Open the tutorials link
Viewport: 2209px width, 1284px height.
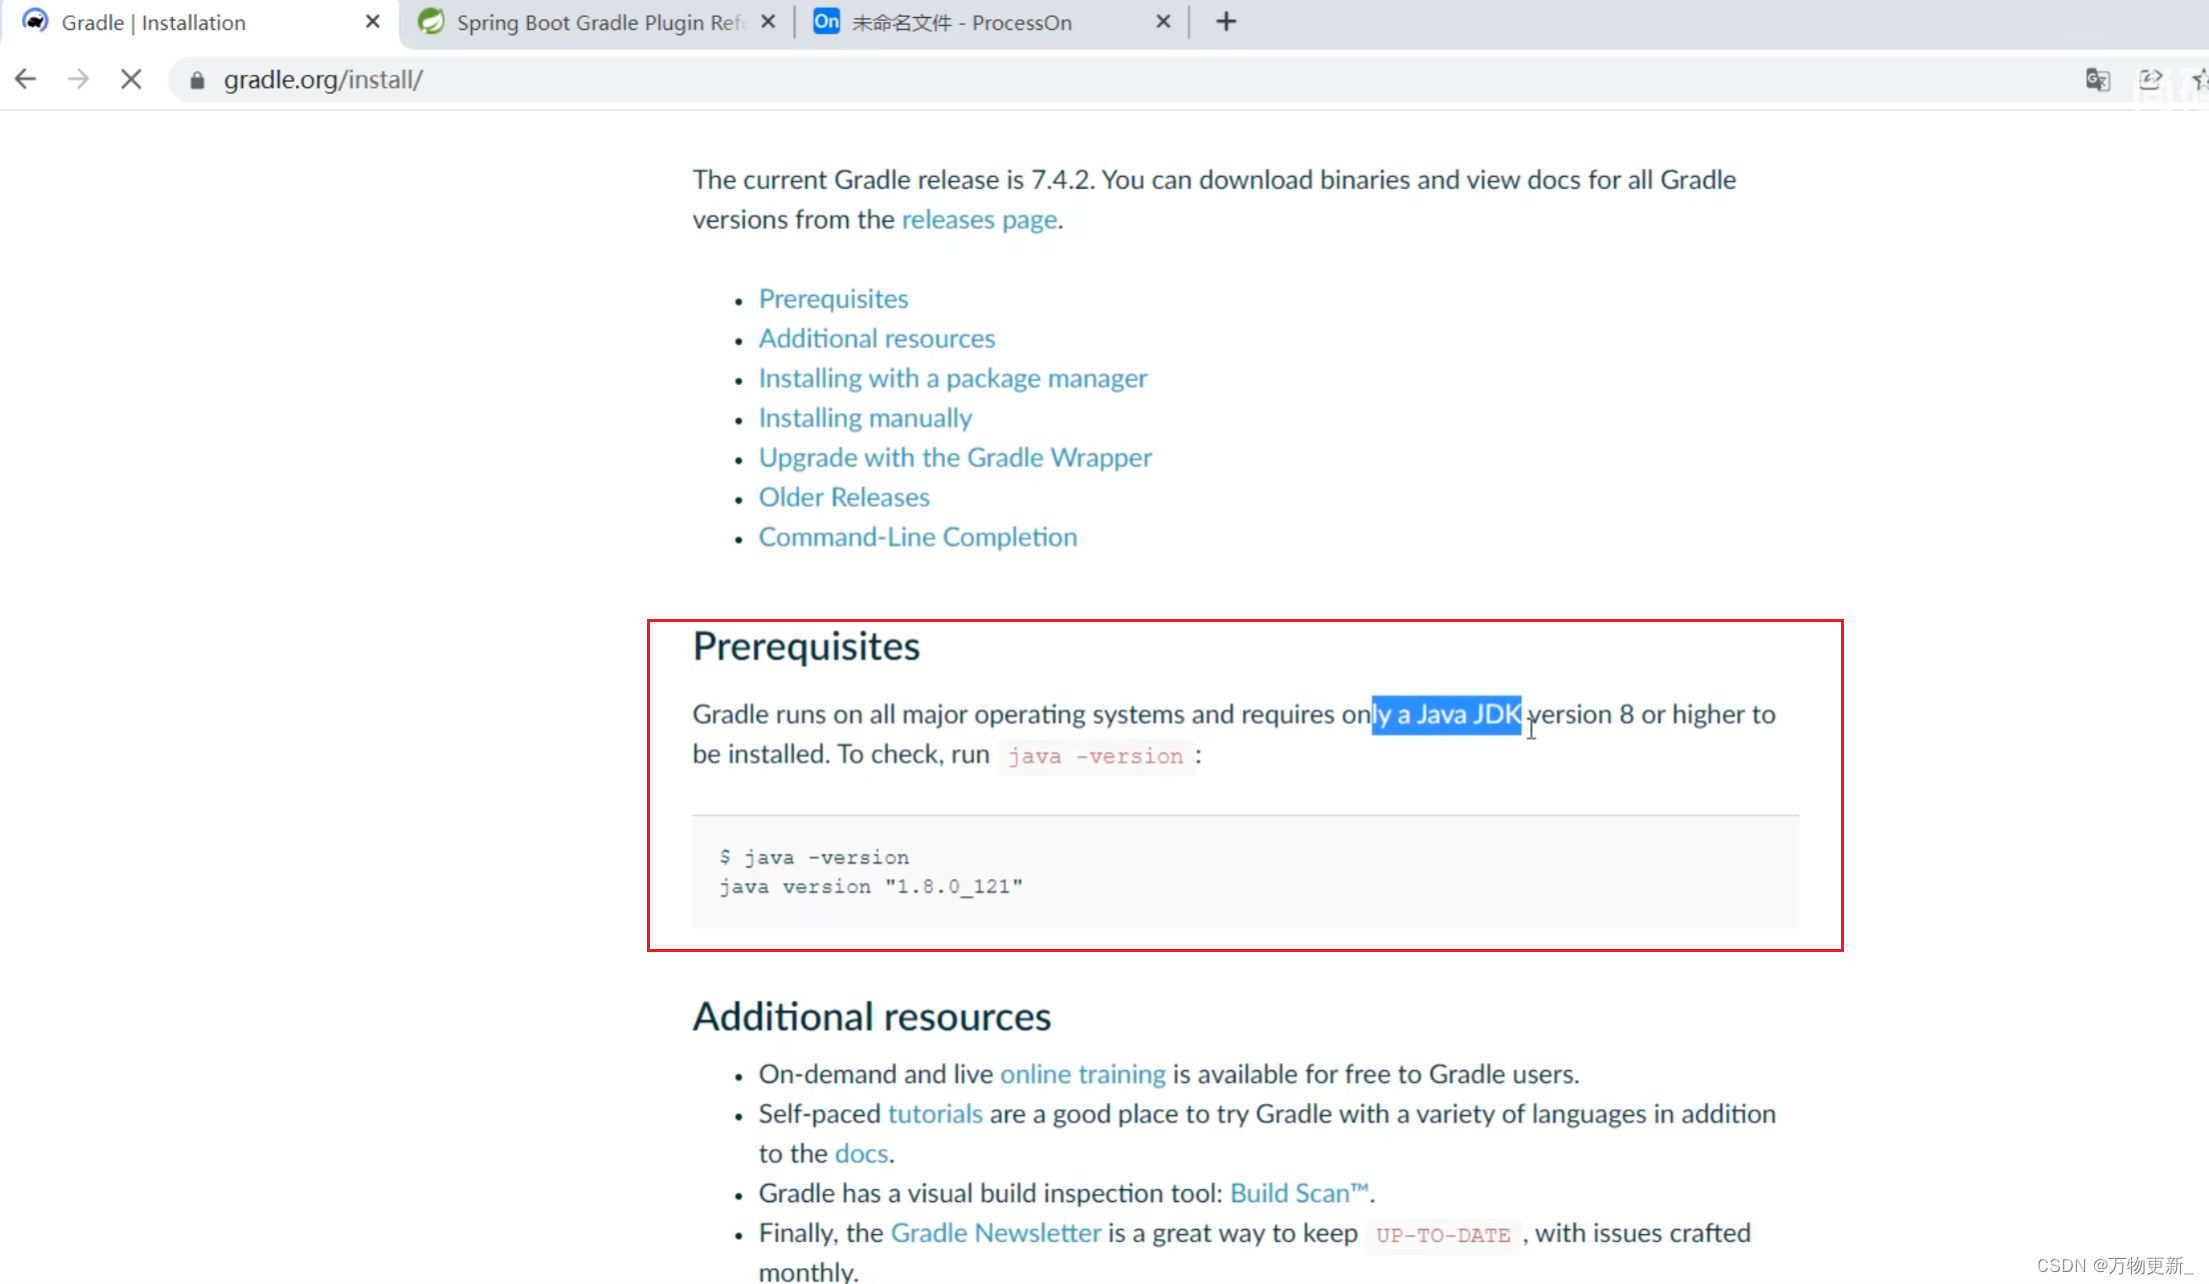point(934,1114)
